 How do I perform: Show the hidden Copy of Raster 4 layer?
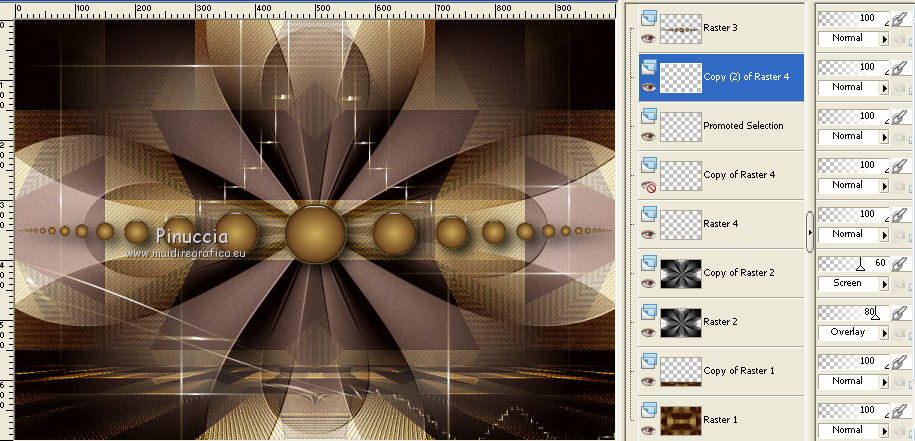pyautogui.click(x=648, y=185)
